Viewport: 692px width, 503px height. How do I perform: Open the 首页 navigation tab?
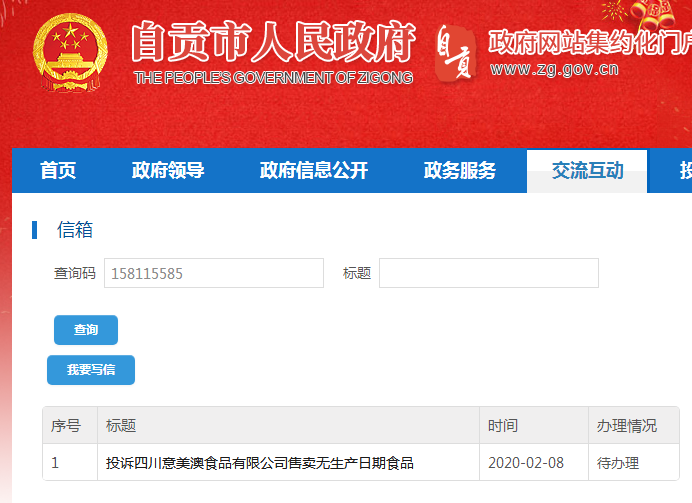[58, 171]
